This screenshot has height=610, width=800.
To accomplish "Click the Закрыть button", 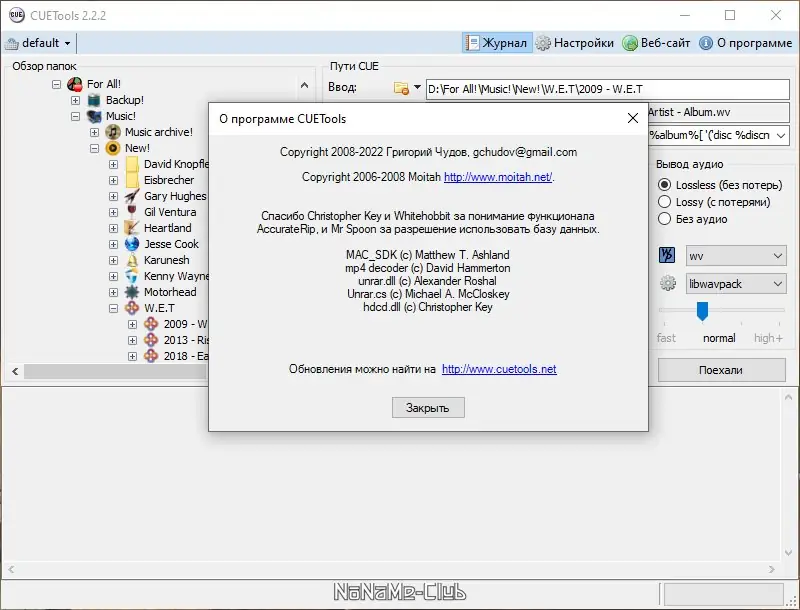I will coord(428,408).
